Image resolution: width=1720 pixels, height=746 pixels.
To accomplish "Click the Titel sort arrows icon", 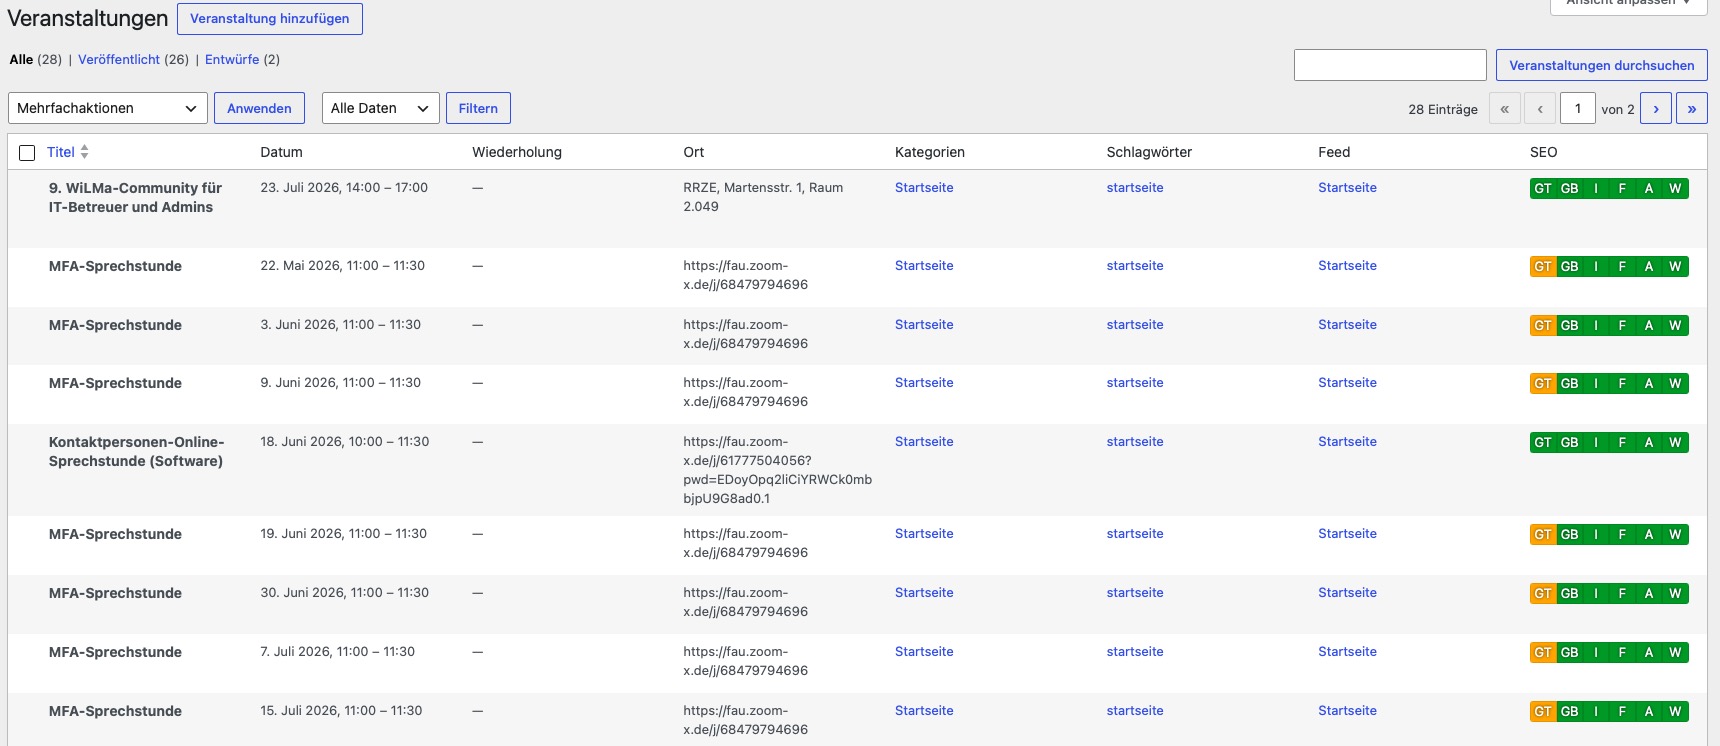I will [x=85, y=152].
